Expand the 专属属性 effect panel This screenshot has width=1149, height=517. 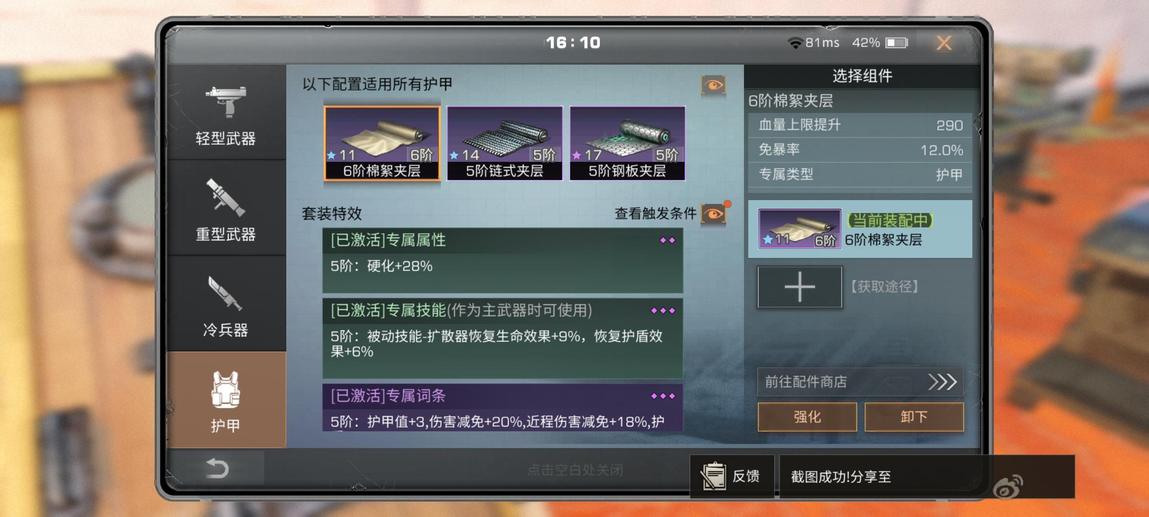pos(503,240)
